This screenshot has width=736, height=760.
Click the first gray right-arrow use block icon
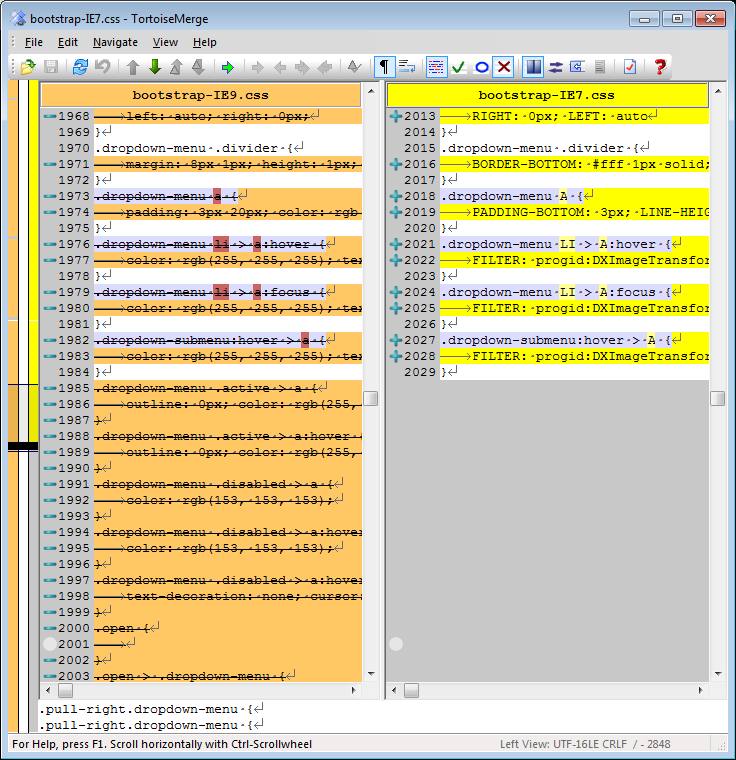pyautogui.click(x=257, y=66)
